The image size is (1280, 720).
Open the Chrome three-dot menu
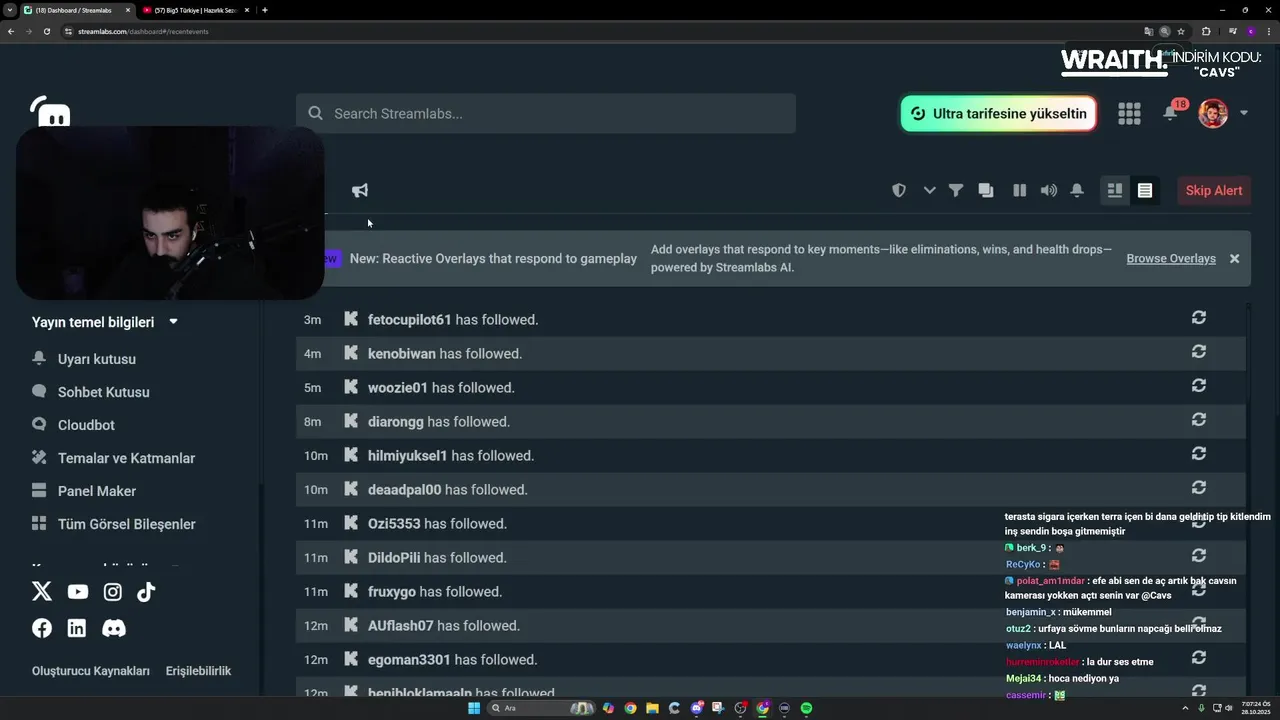pos(1268,31)
